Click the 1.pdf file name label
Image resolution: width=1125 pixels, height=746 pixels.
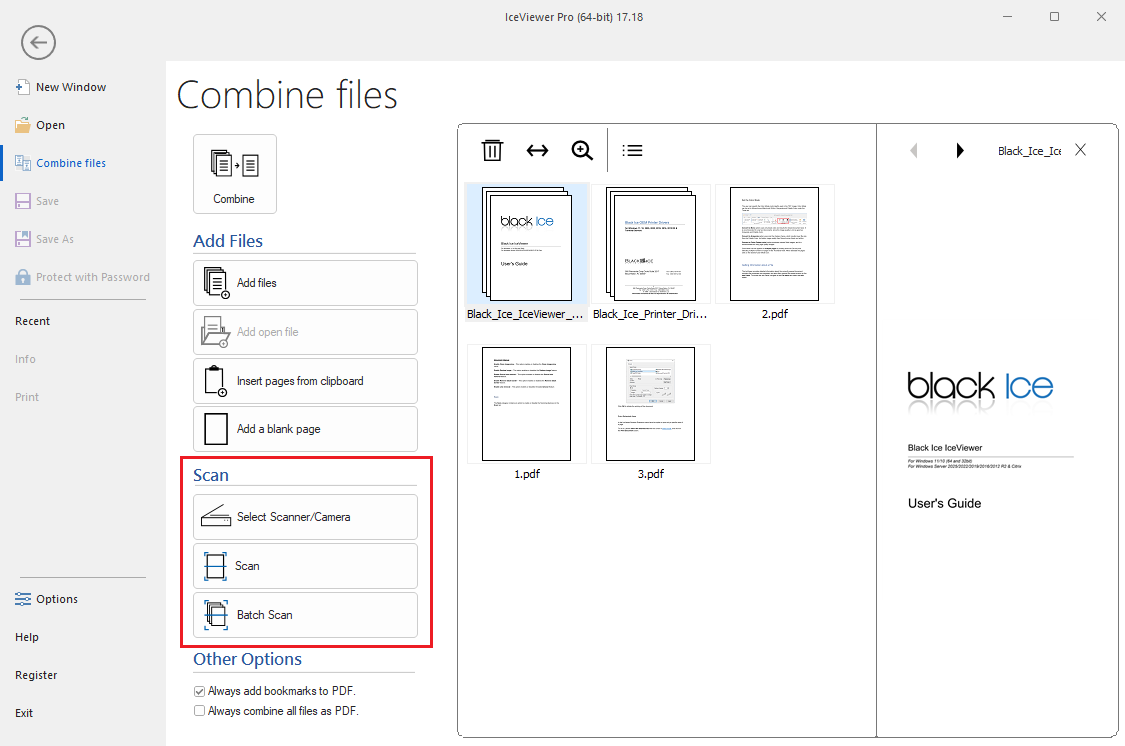coord(527,474)
